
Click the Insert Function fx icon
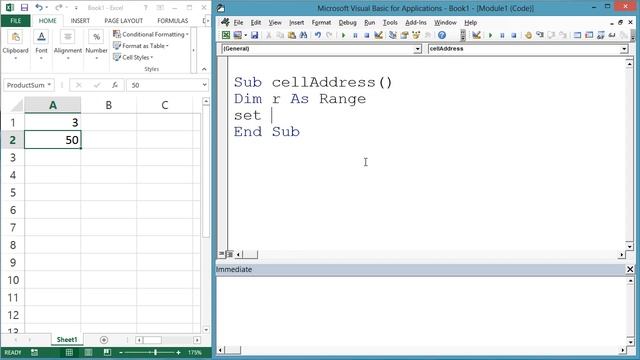[x=115, y=85]
